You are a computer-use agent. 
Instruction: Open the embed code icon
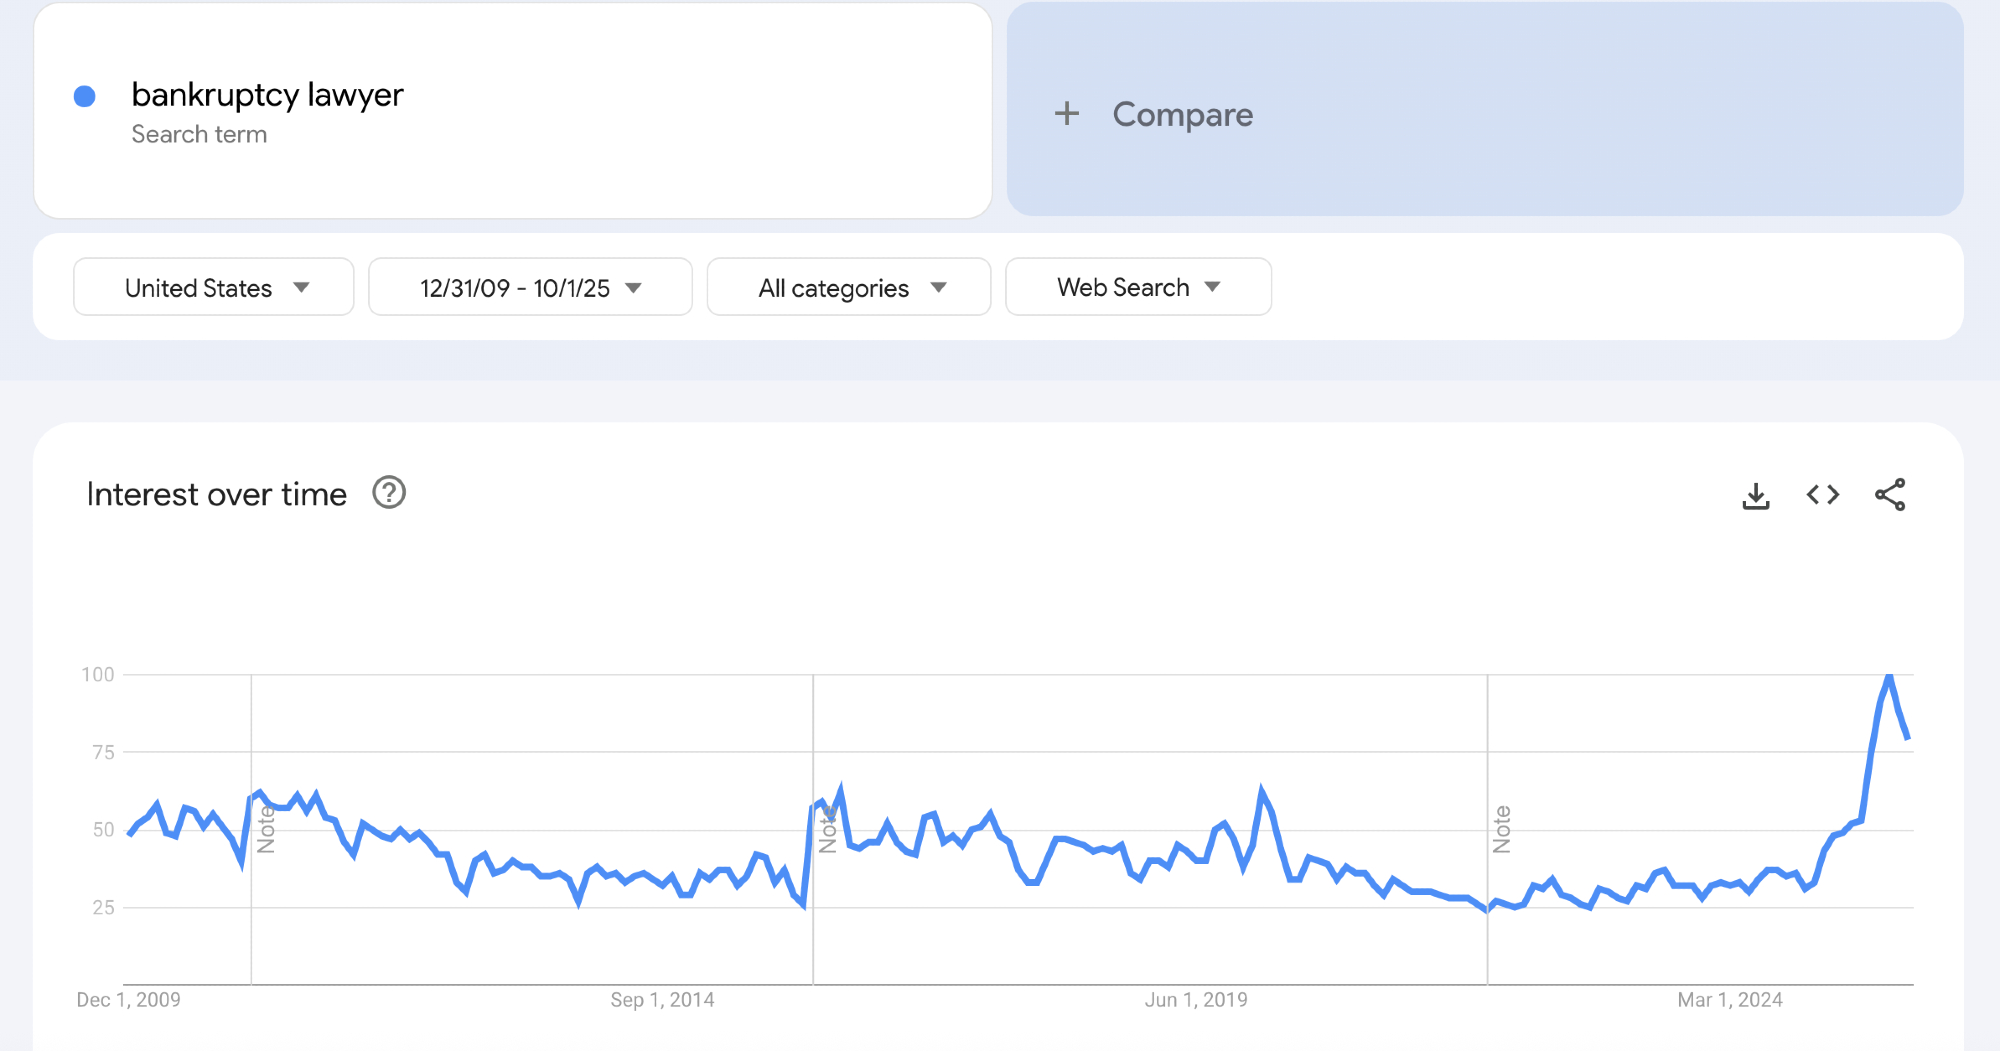(x=1822, y=495)
